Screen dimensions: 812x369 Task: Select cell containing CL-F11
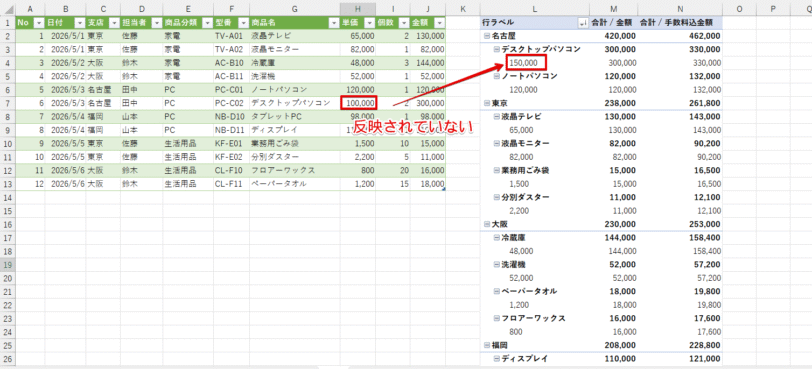(x=231, y=184)
